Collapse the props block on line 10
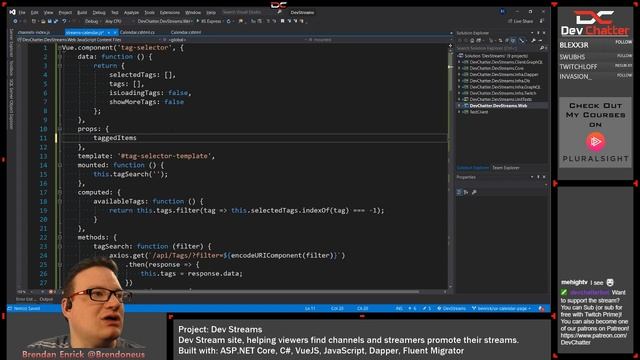This screenshot has width=640, height=360. point(60,129)
